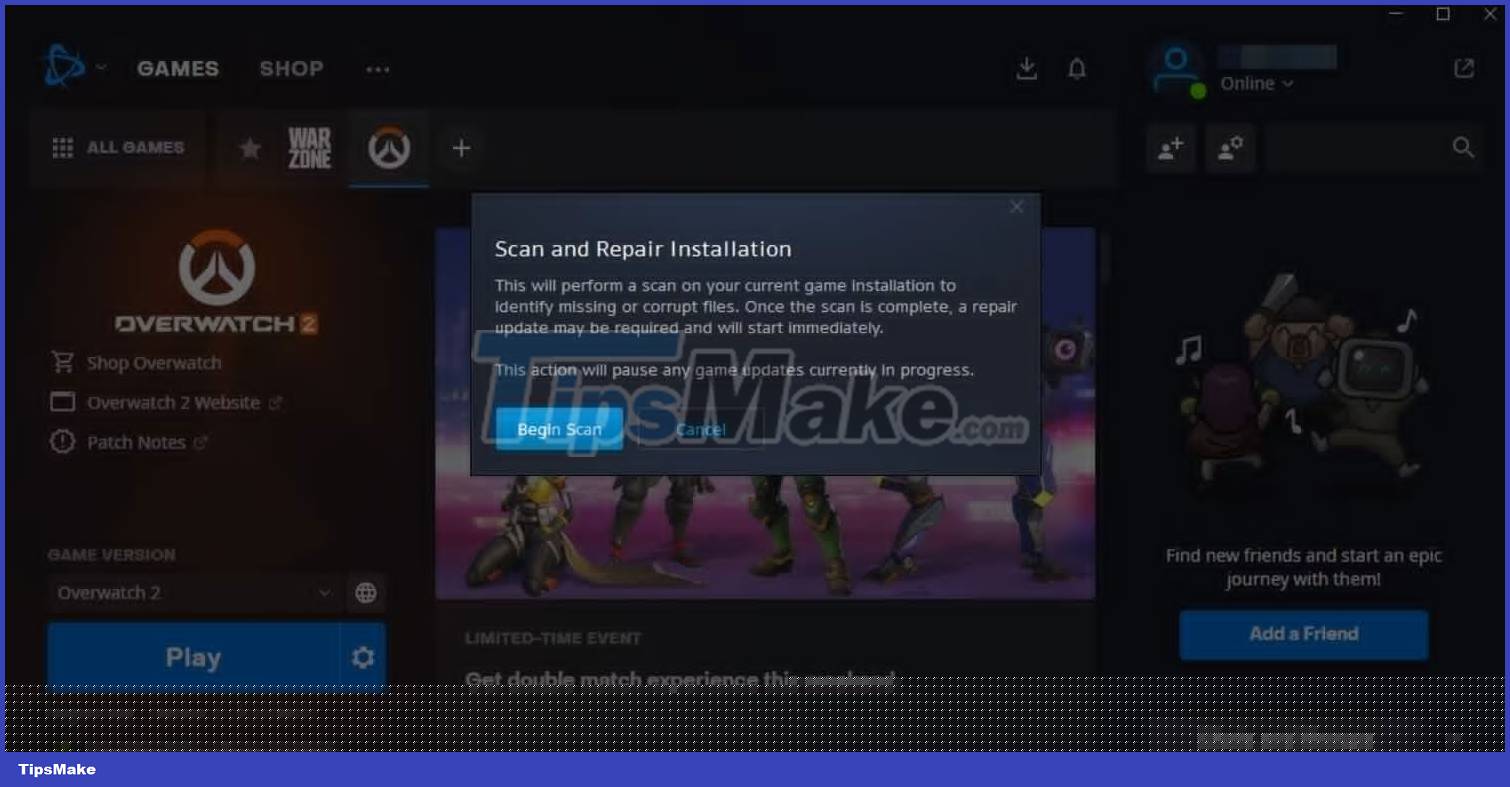Open the social settings icon

(x=1230, y=148)
